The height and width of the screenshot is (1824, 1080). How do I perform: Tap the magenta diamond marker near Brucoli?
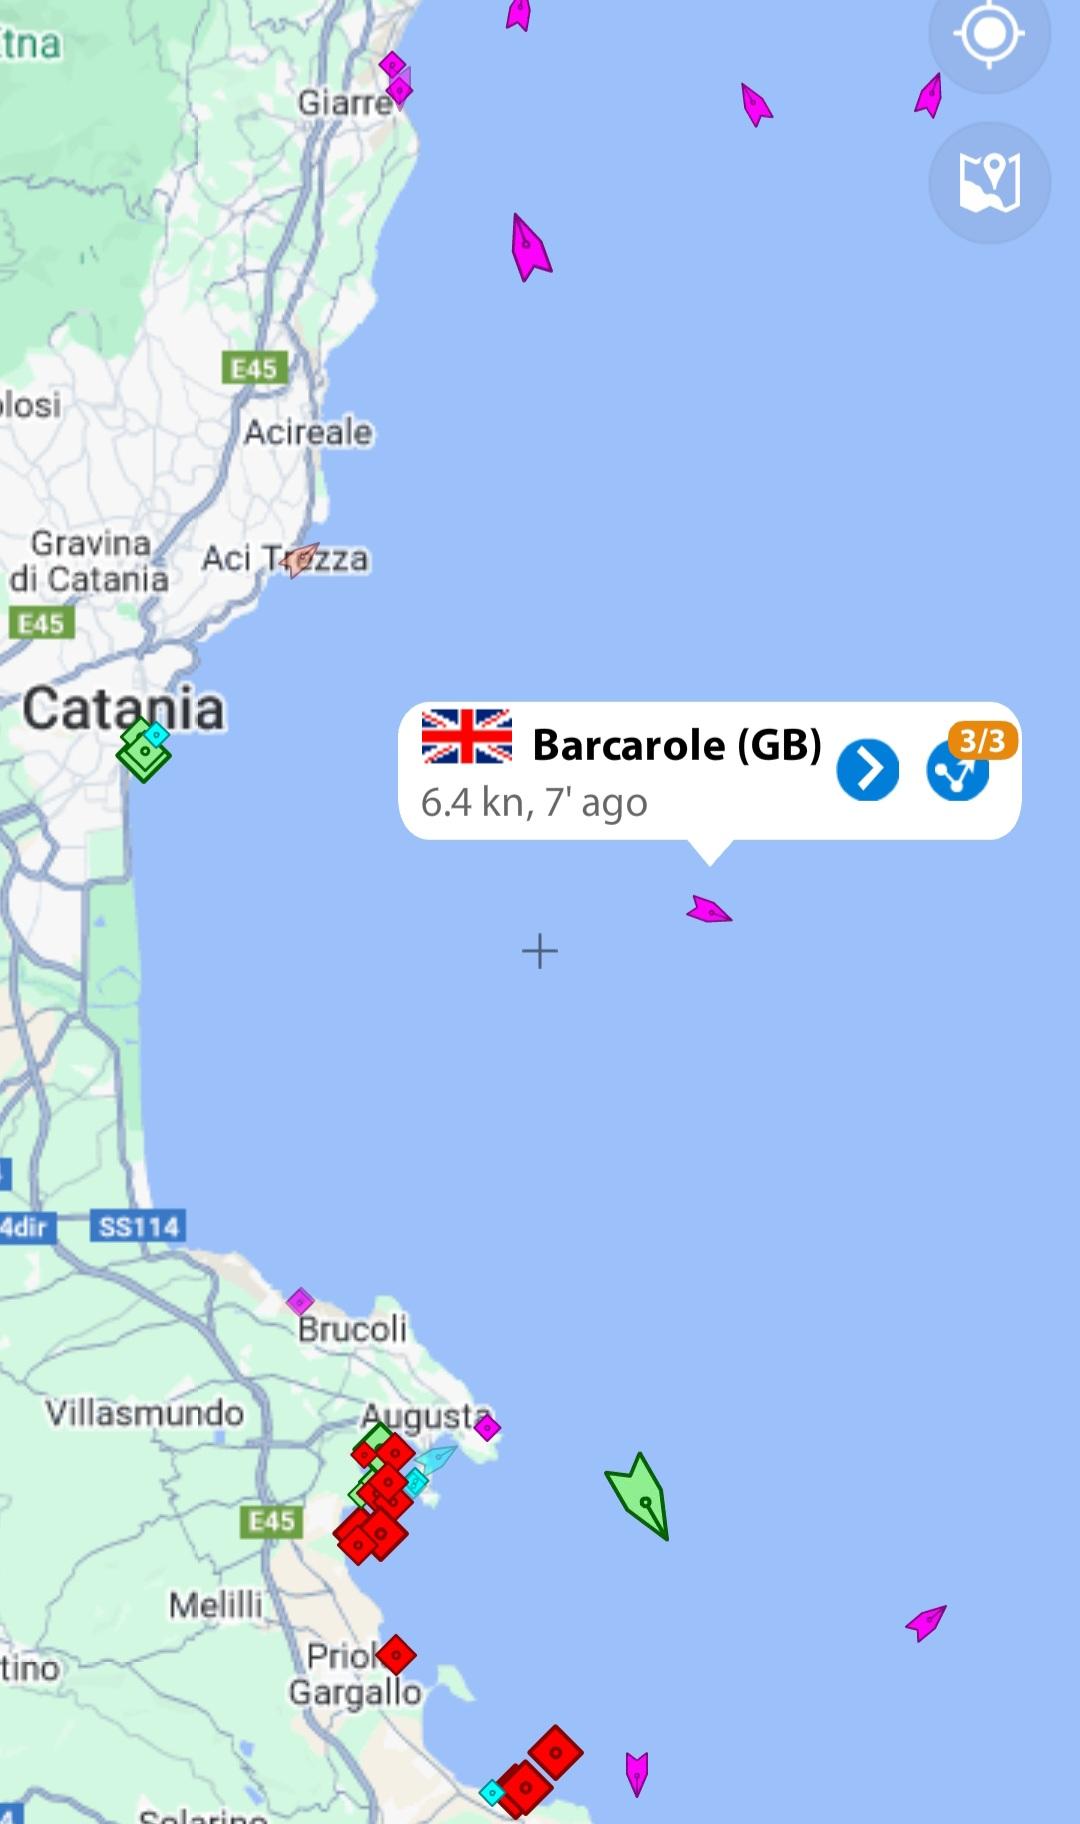(300, 1302)
